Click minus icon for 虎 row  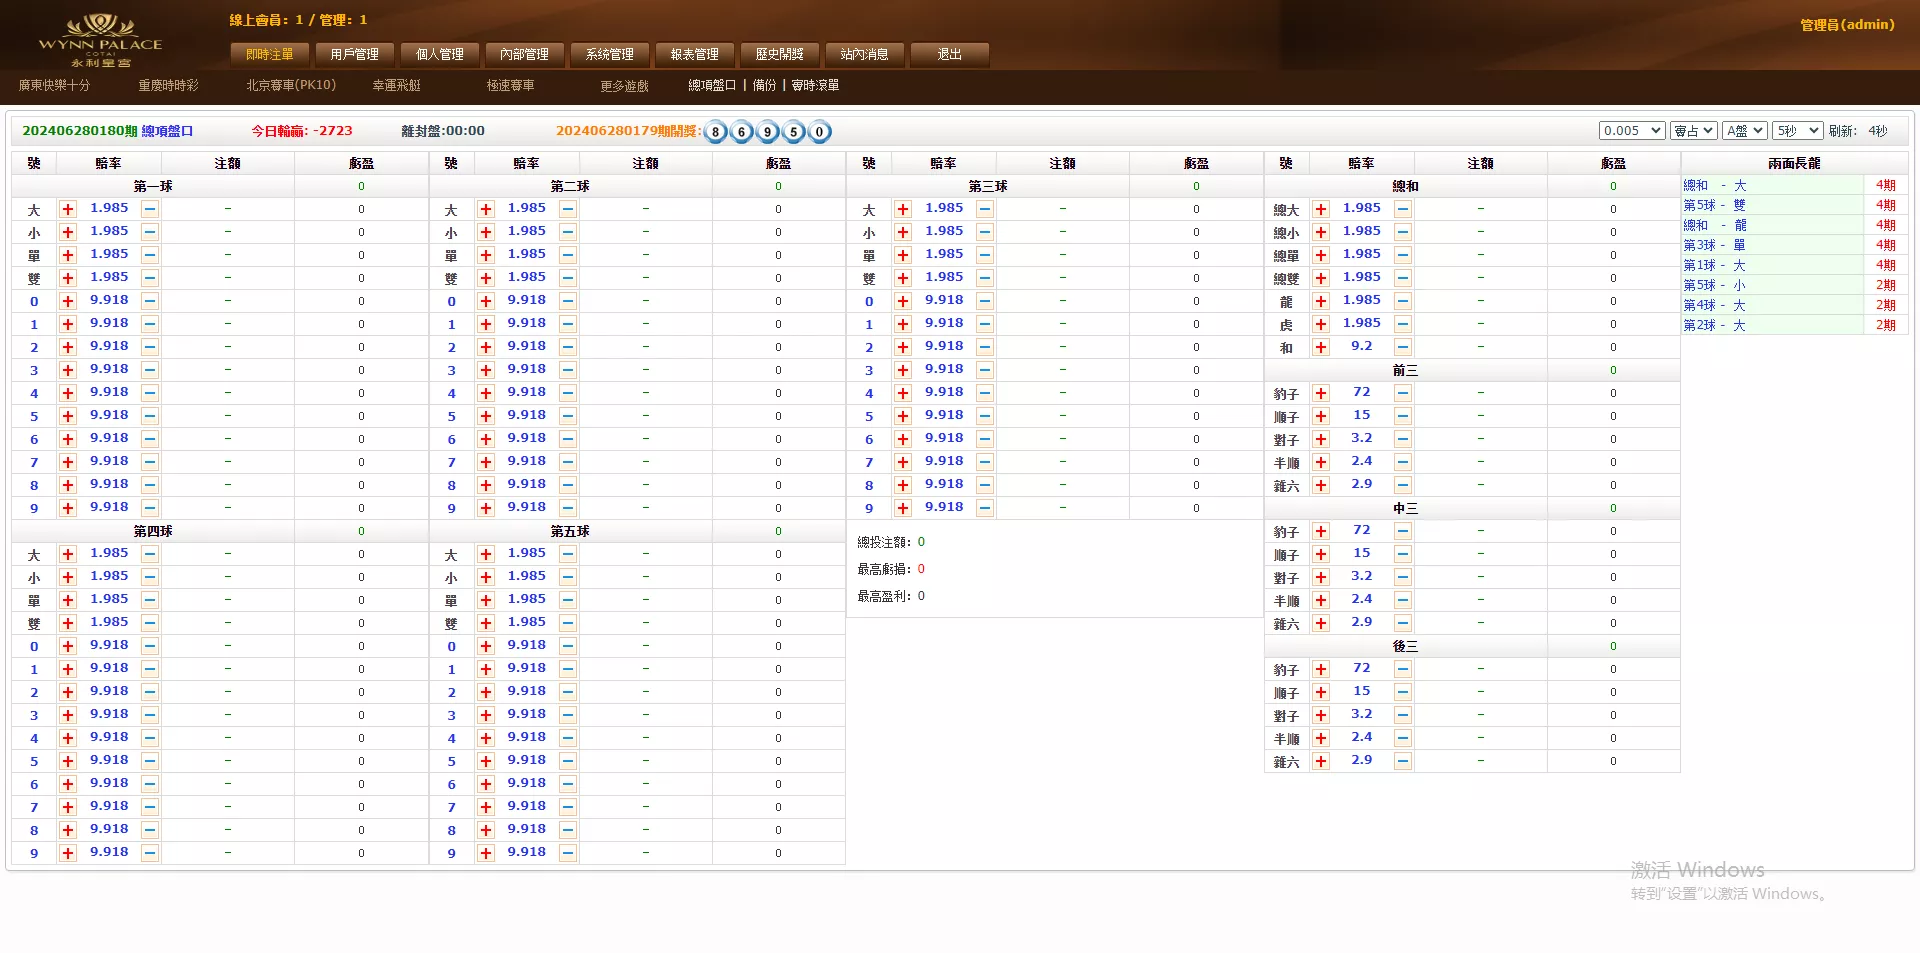1403,324
